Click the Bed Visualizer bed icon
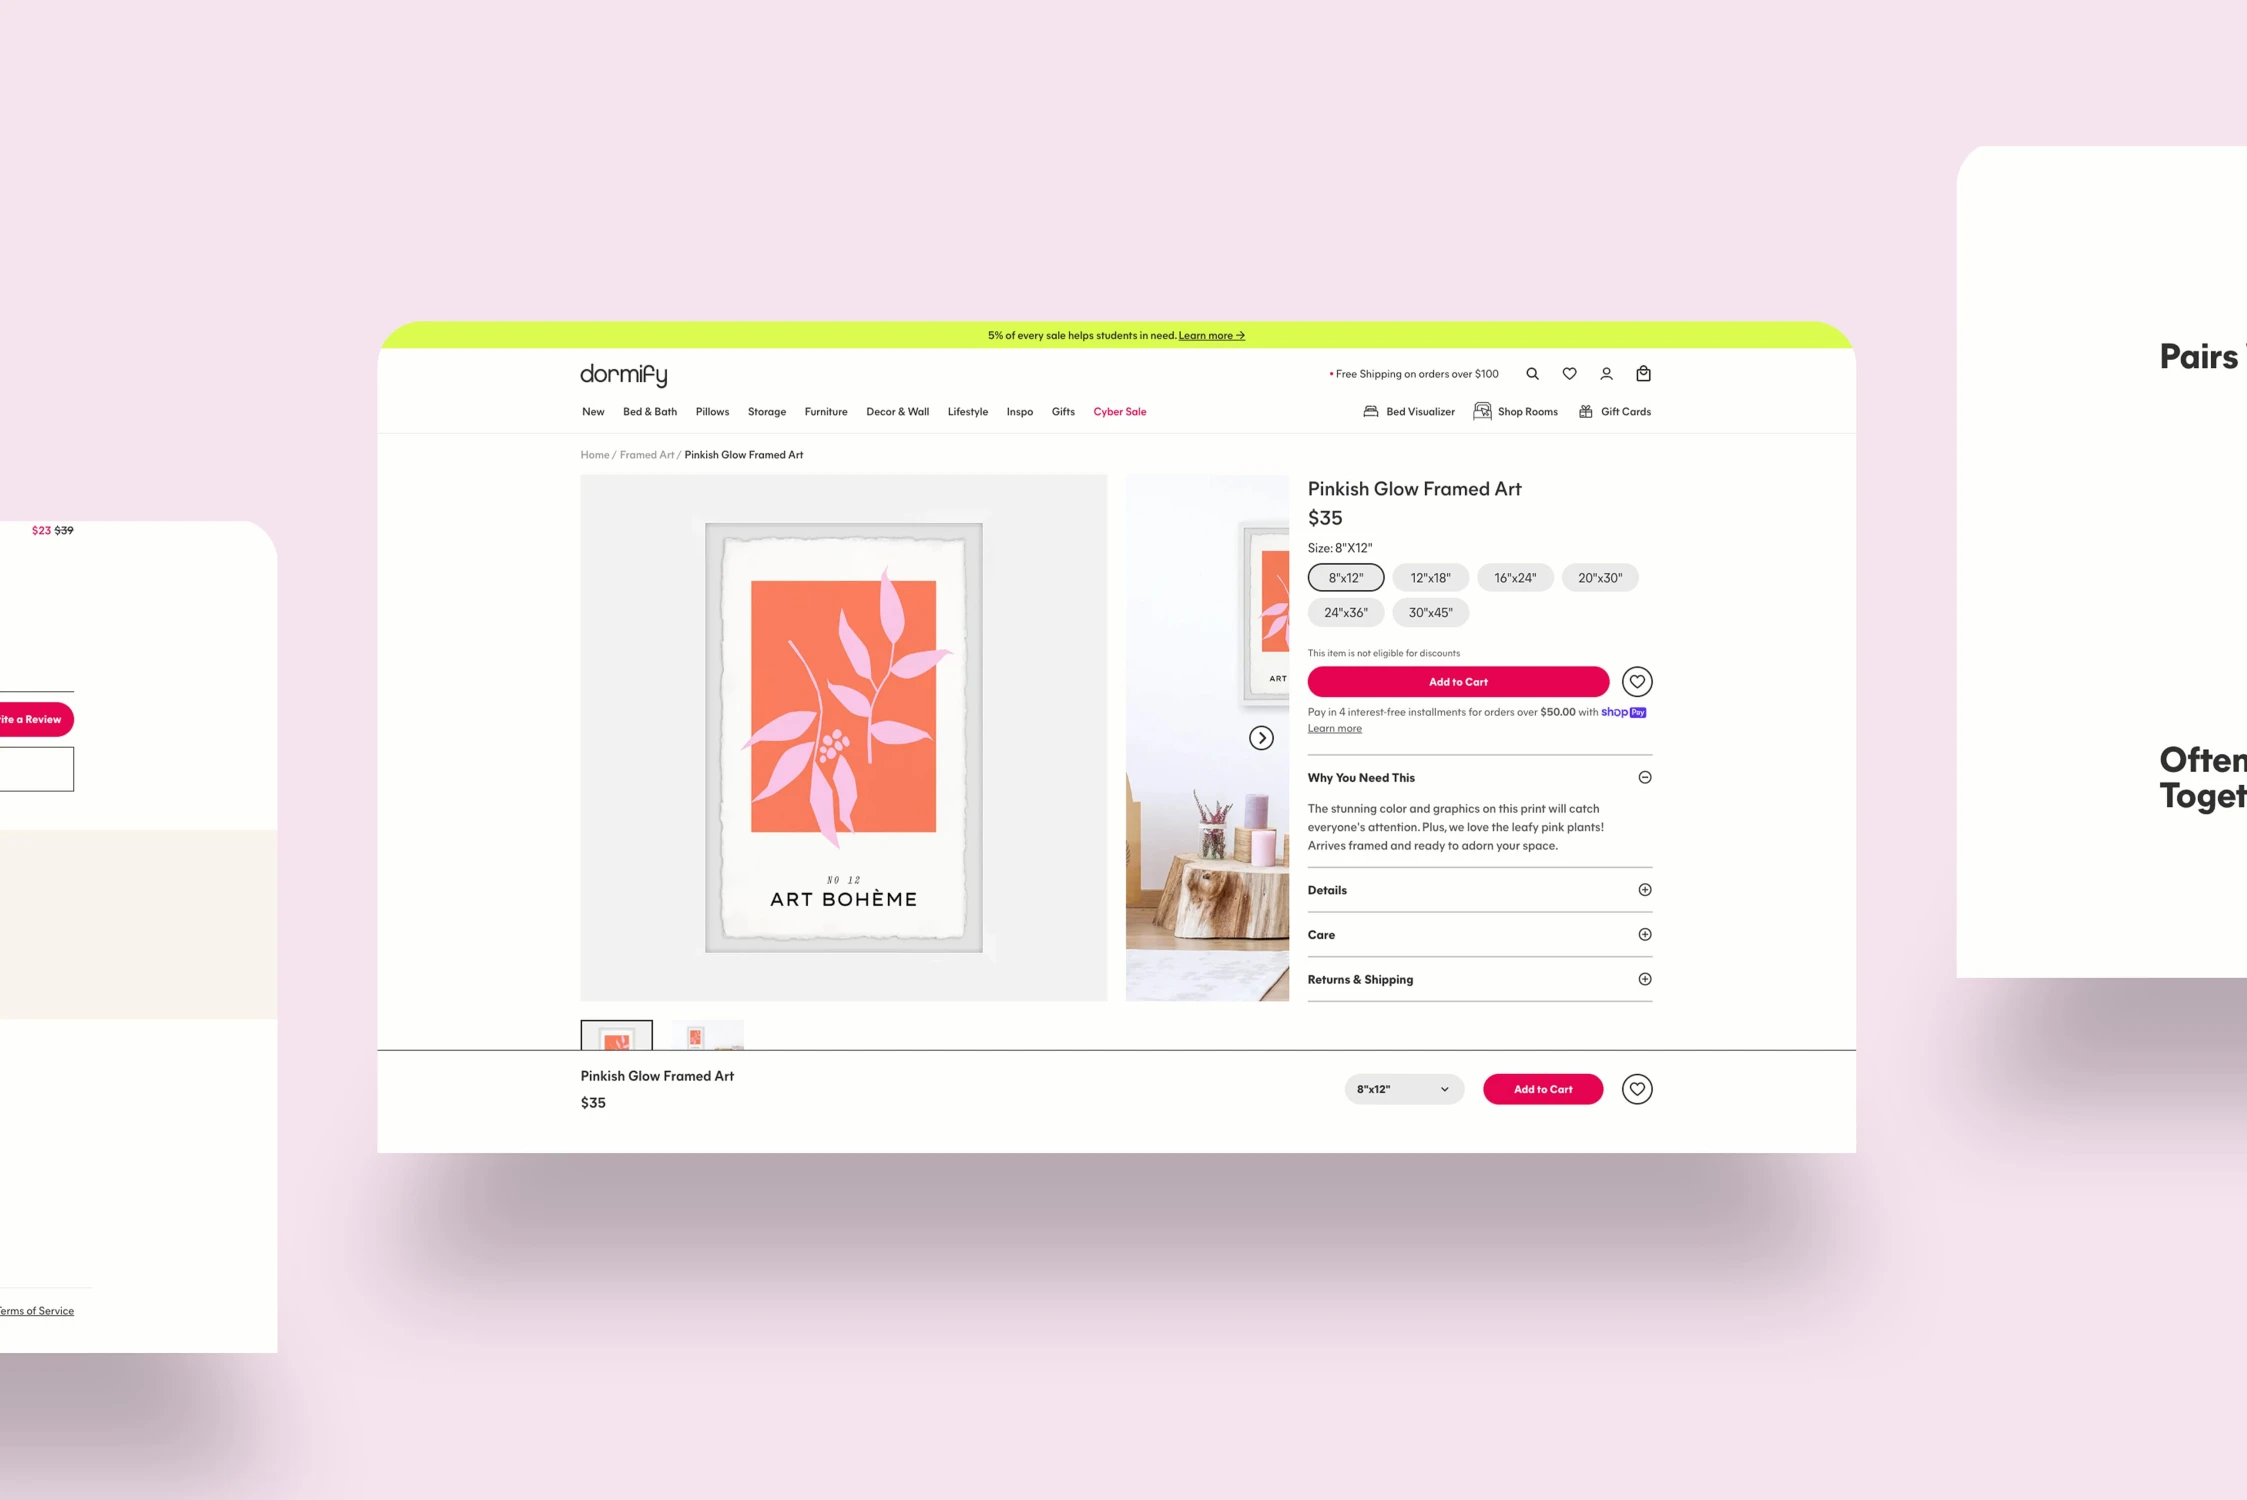Image resolution: width=2247 pixels, height=1500 pixels. 1370,412
